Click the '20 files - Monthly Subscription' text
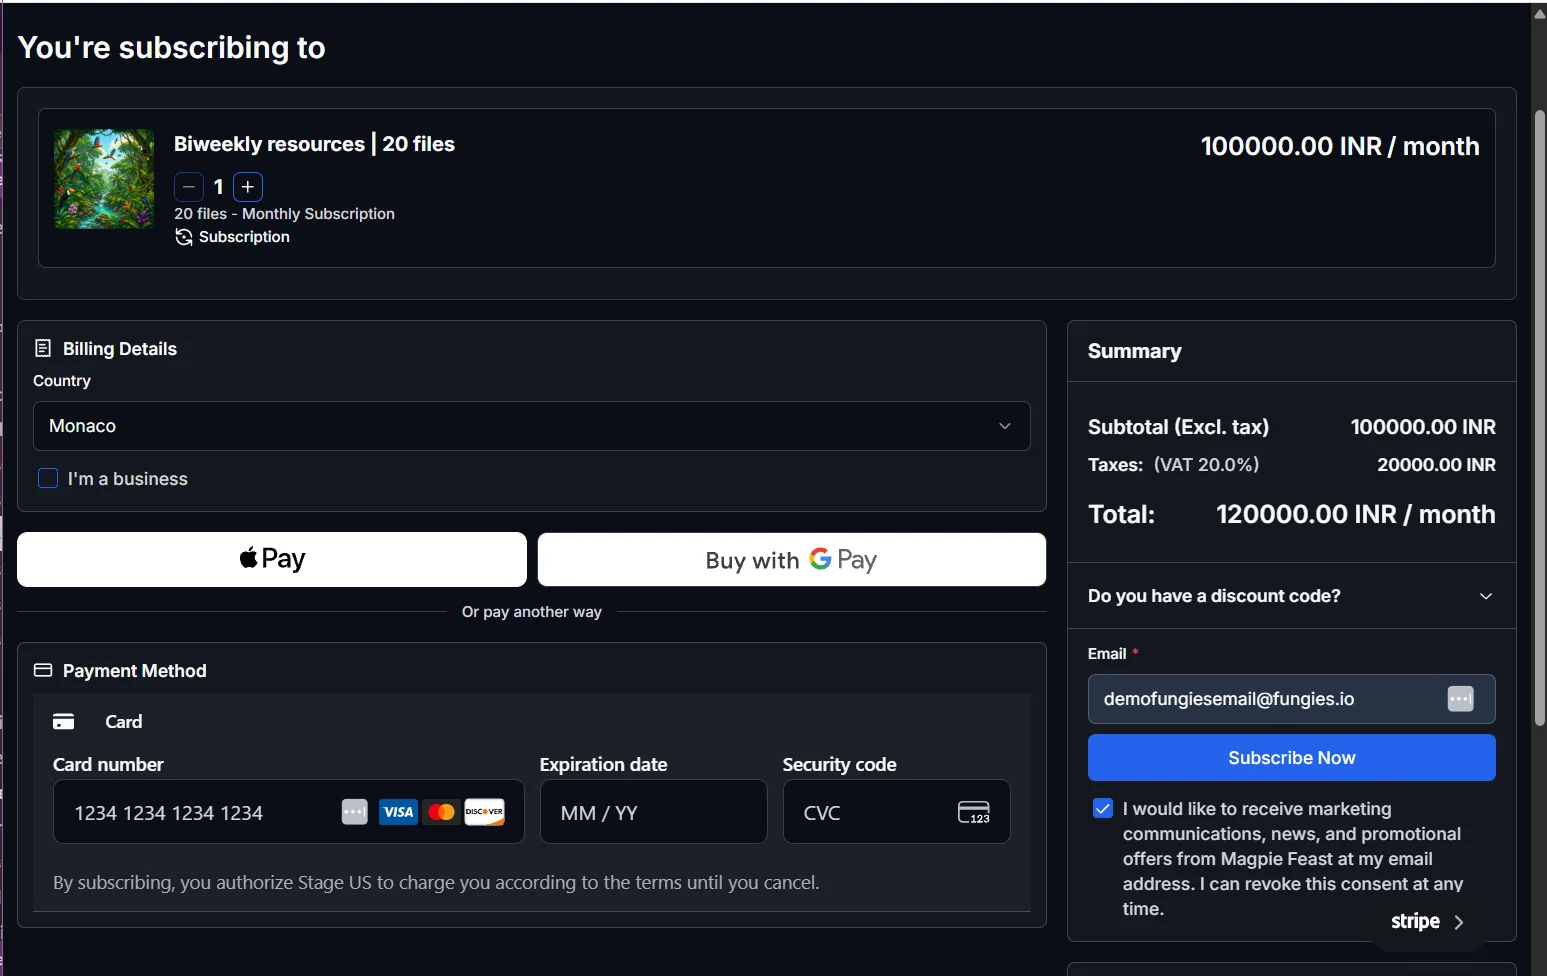The height and width of the screenshot is (976, 1547). point(284,214)
